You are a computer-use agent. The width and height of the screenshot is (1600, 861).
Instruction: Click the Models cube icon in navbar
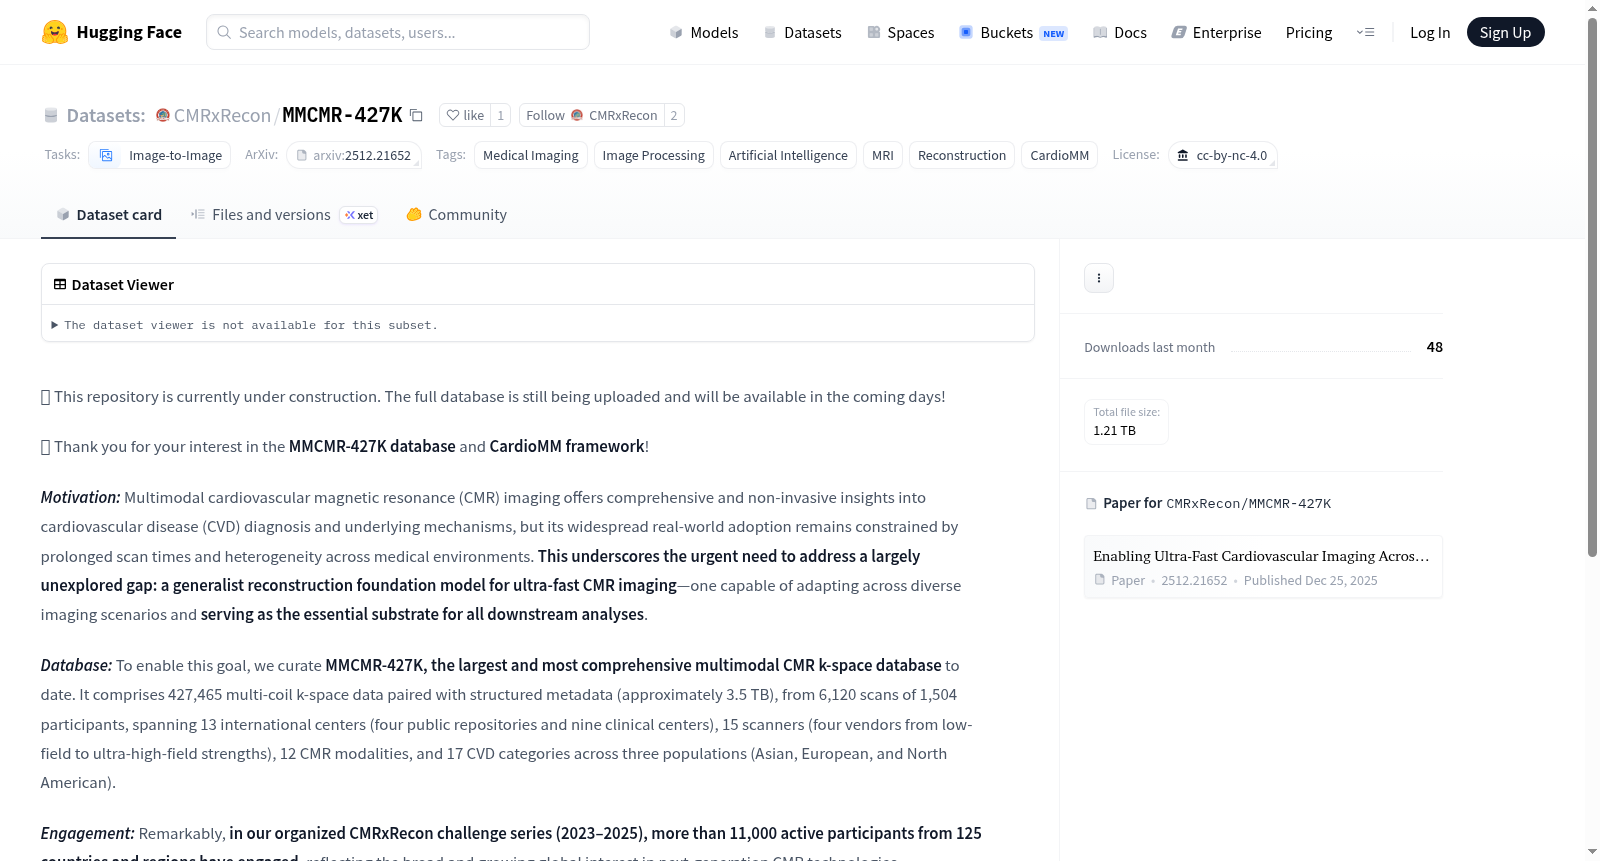click(x=676, y=33)
